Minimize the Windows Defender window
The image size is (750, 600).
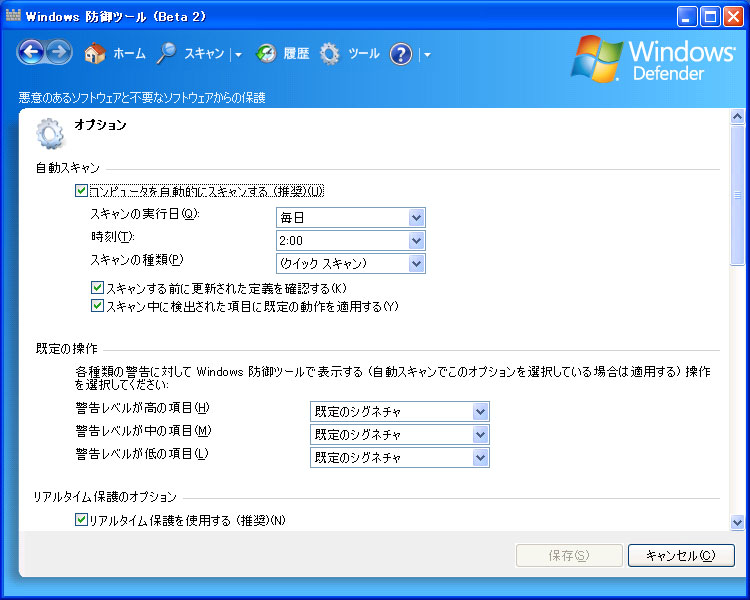pos(687,17)
